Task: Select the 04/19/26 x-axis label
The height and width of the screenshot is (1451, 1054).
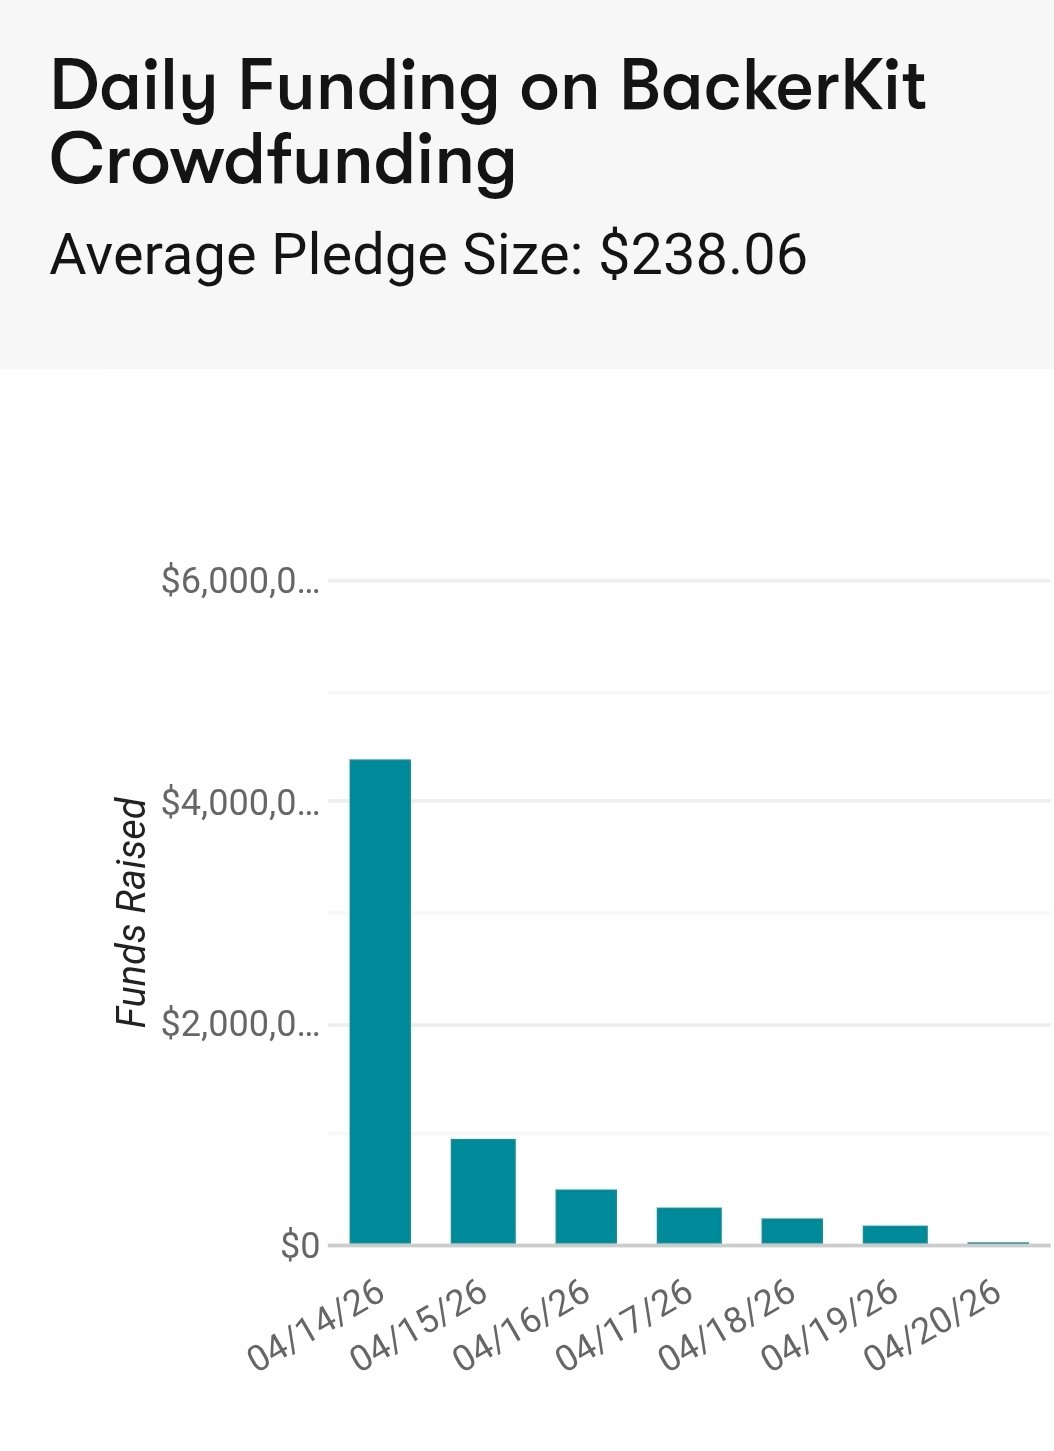Action: coord(831,1325)
